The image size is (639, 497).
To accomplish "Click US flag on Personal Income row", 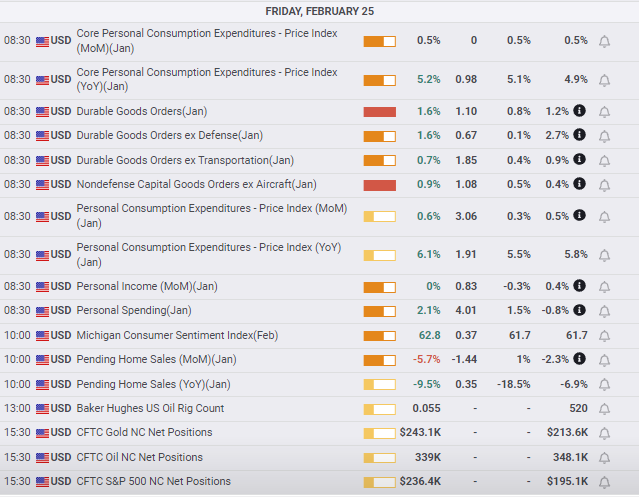I will coord(42,287).
